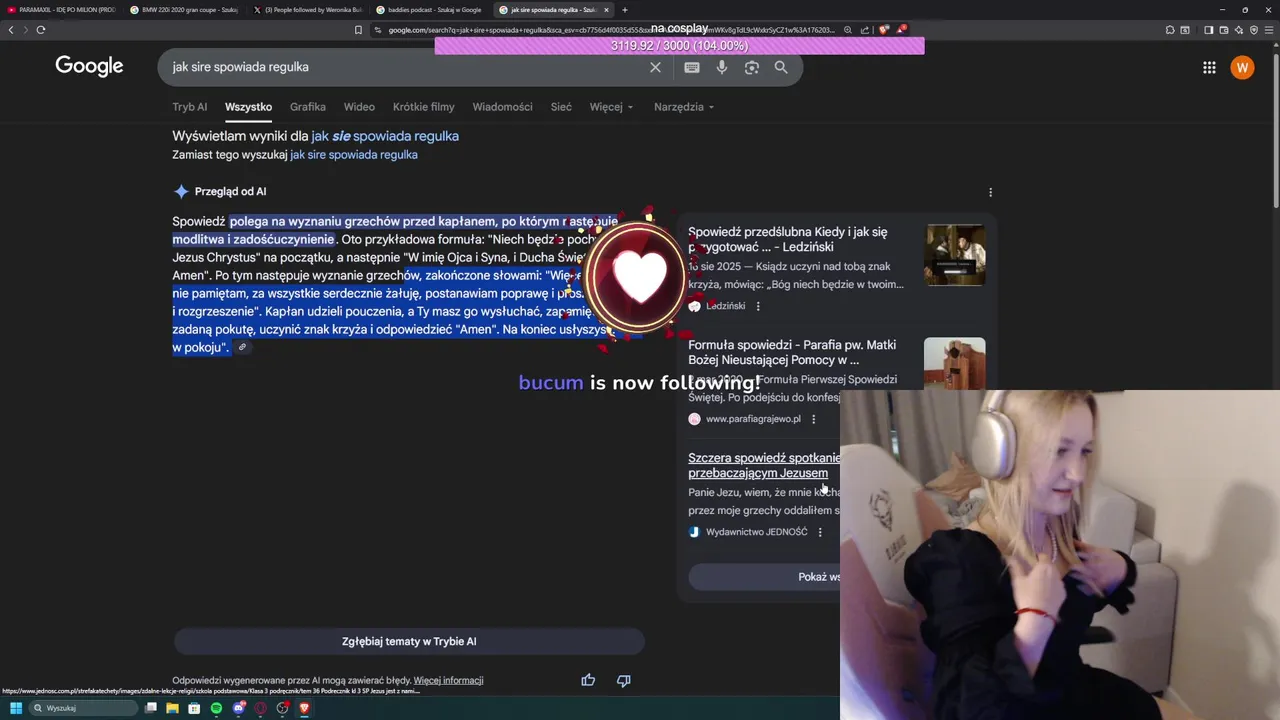The image size is (1280, 720).
Task: Open the Brave Wallet icon
Action: click(1223, 30)
